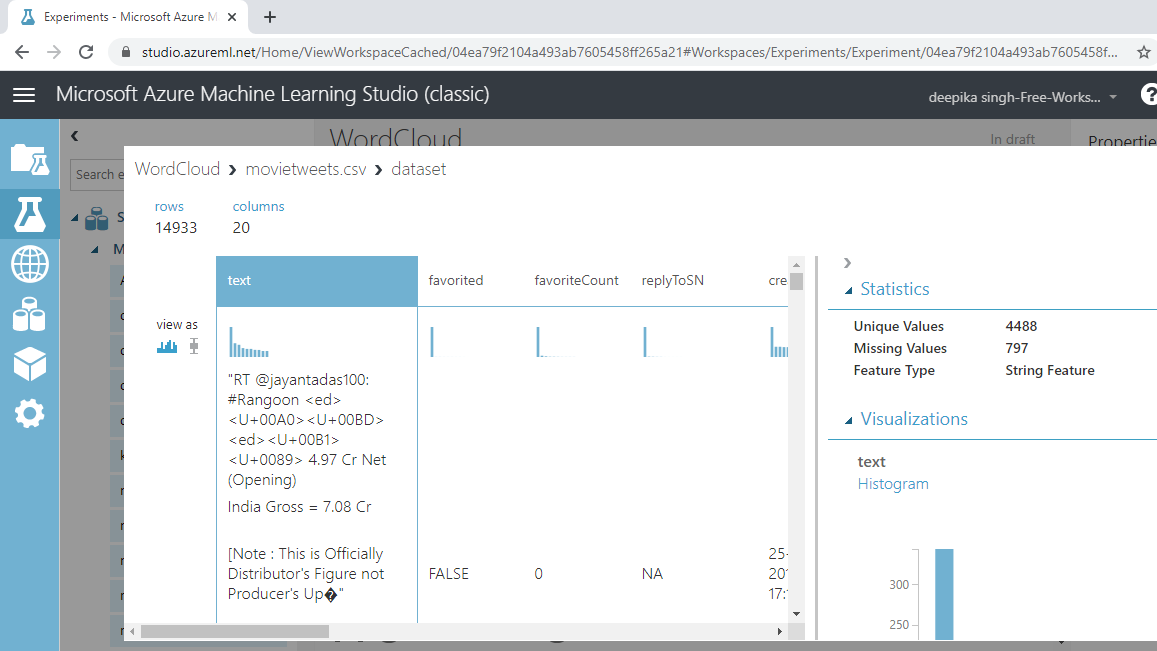Click the browser address bar URL
The height and width of the screenshot is (651, 1157).
[x=629, y=52]
